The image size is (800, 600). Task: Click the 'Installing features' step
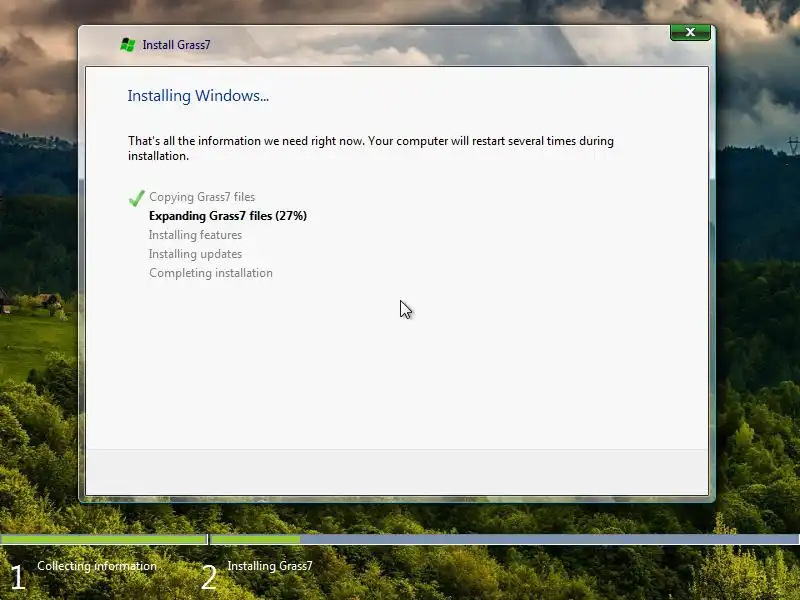point(195,235)
